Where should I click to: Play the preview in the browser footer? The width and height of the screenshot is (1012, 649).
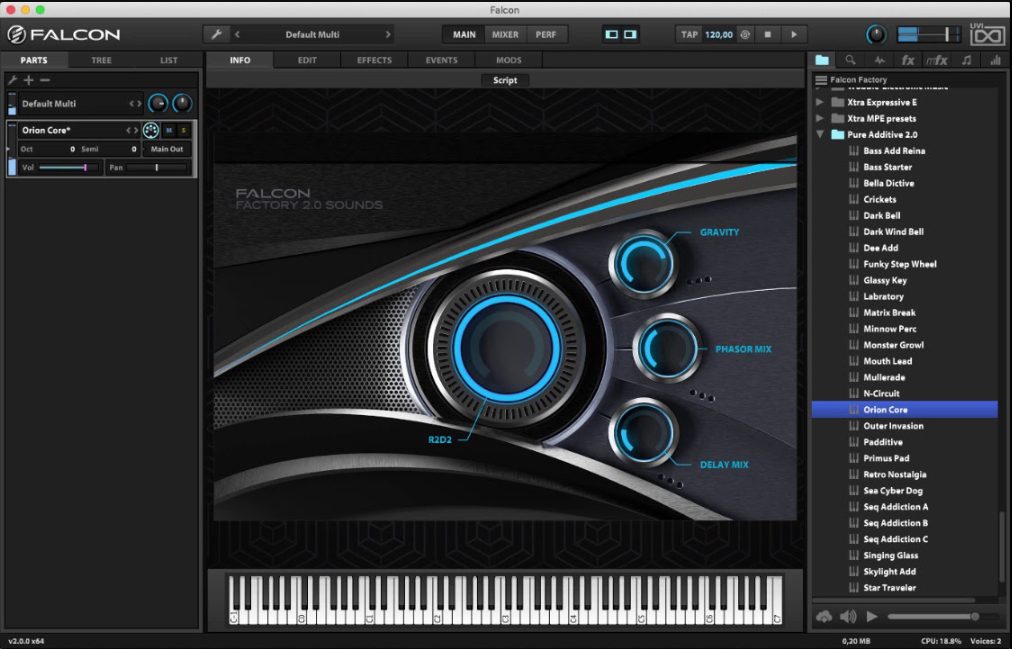(x=872, y=616)
